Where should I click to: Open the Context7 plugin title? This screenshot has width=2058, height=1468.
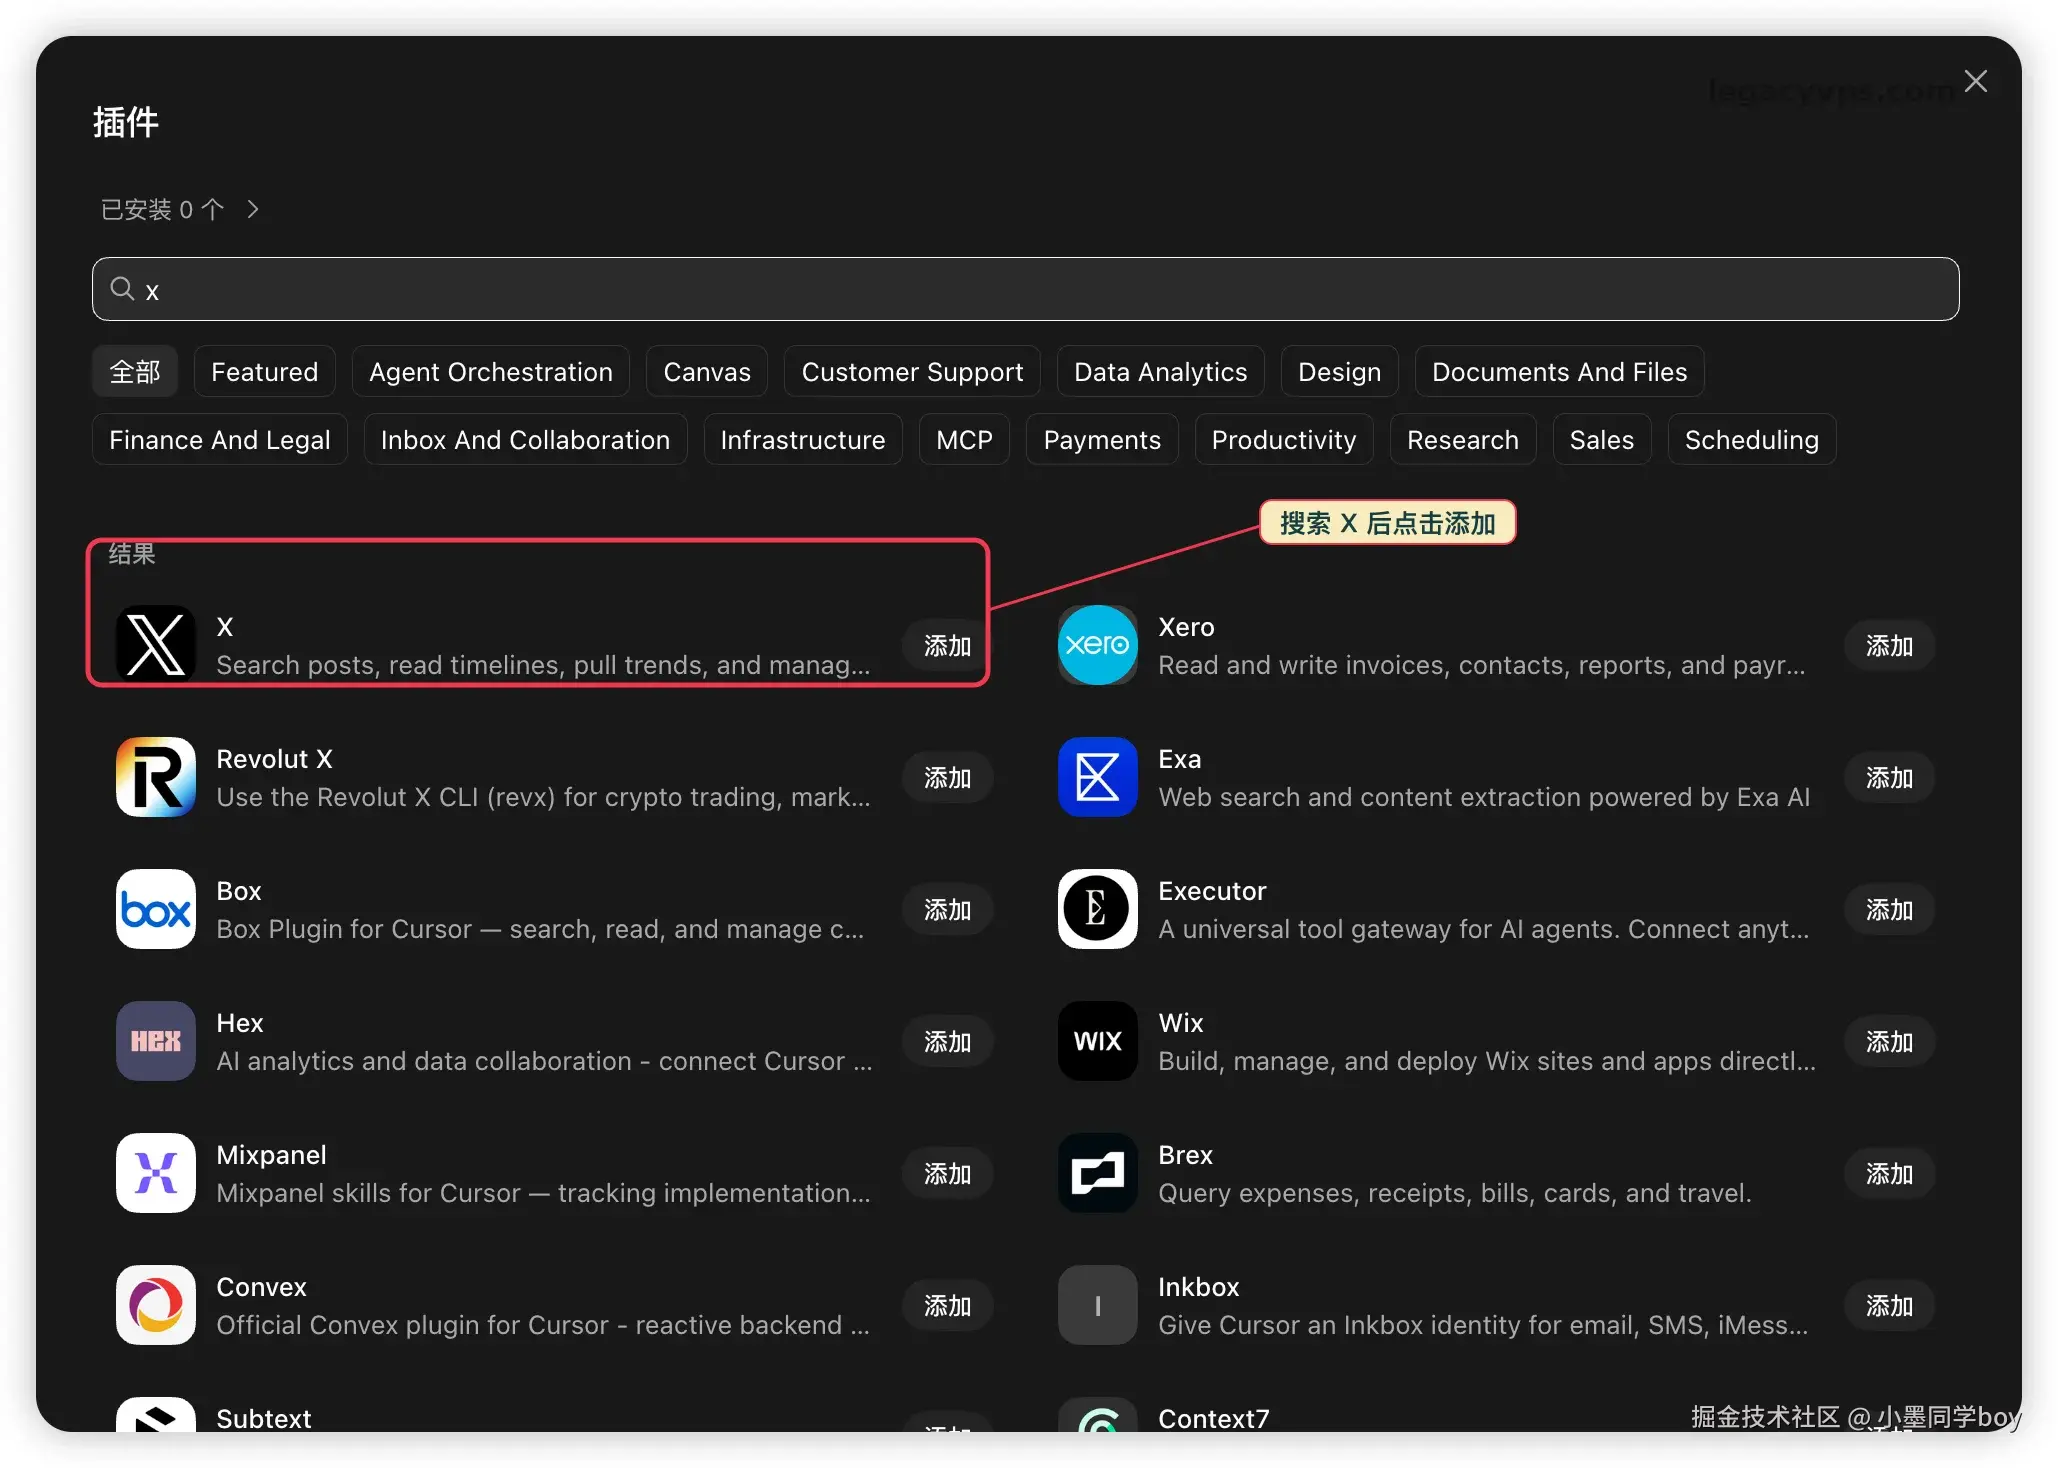(1213, 1419)
